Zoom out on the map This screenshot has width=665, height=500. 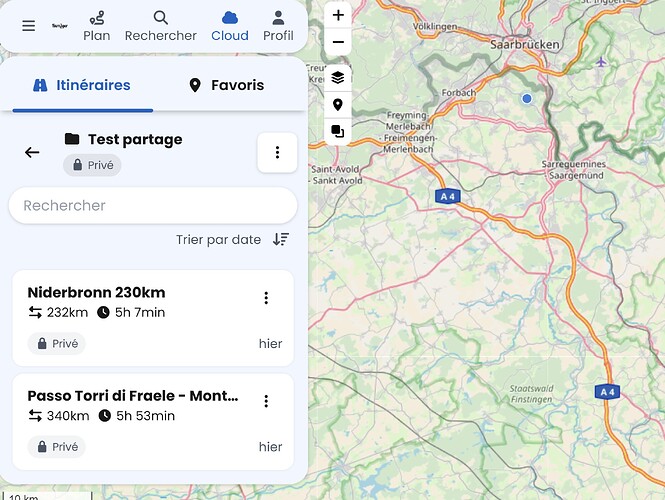coord(338,42)
